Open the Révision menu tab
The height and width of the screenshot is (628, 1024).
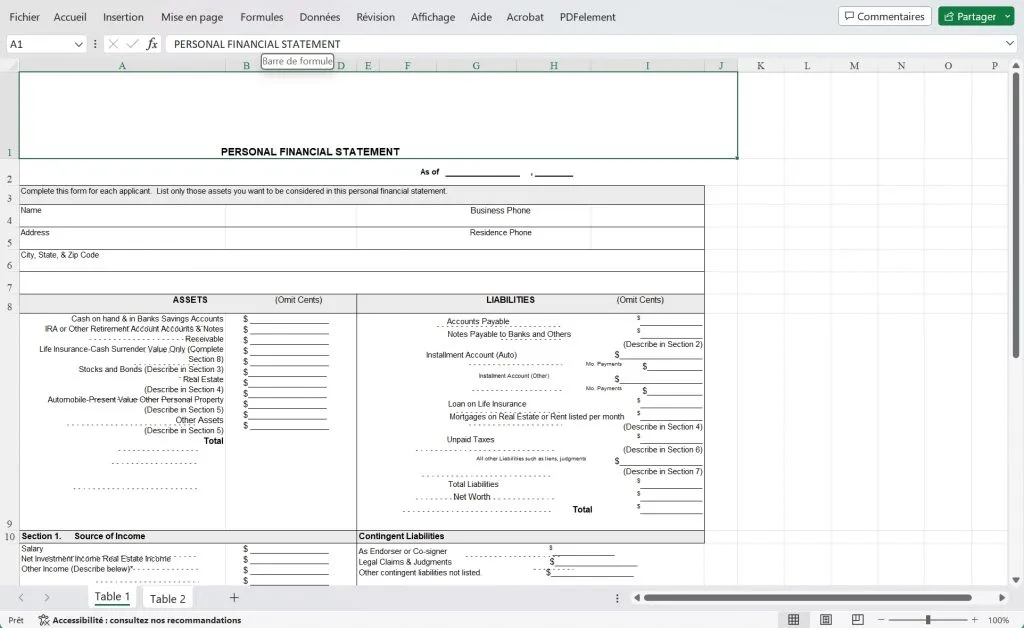coord(375,16)
